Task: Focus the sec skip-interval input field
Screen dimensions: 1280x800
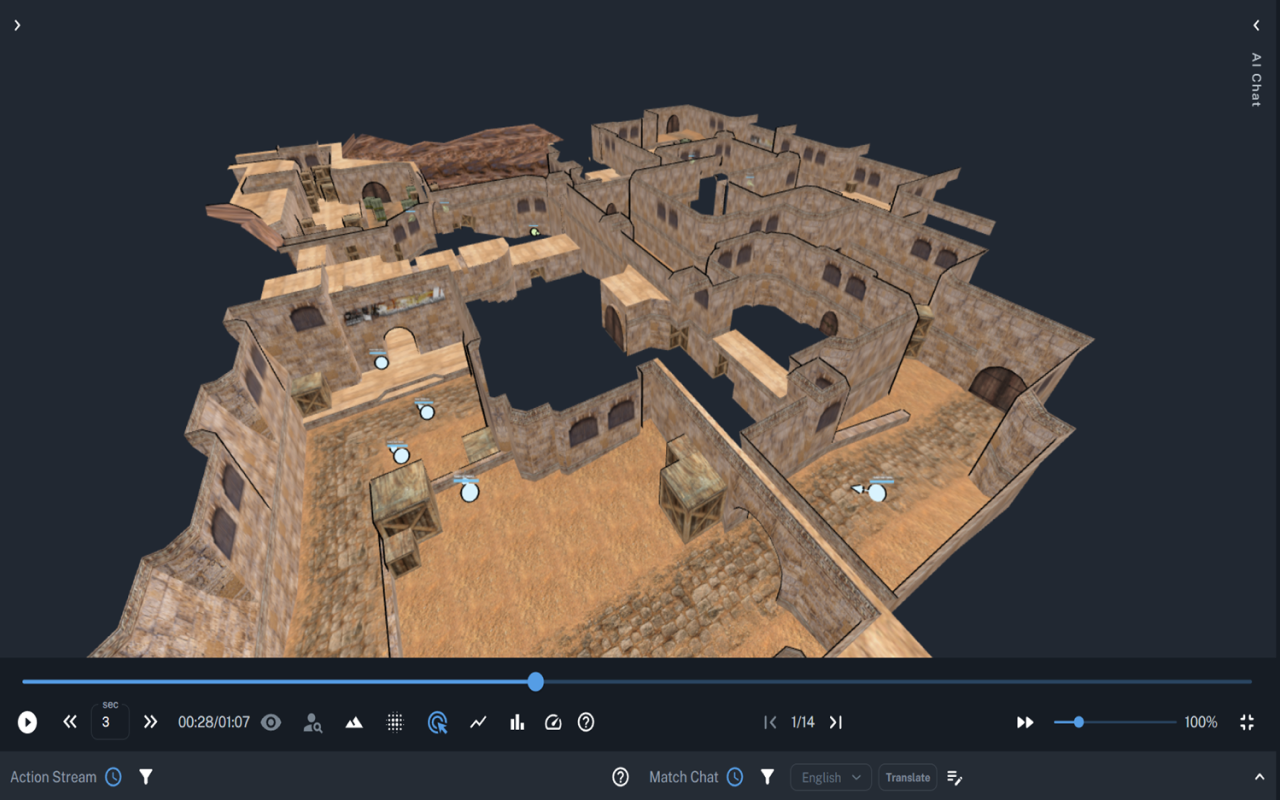Action: tap(110, 722)
